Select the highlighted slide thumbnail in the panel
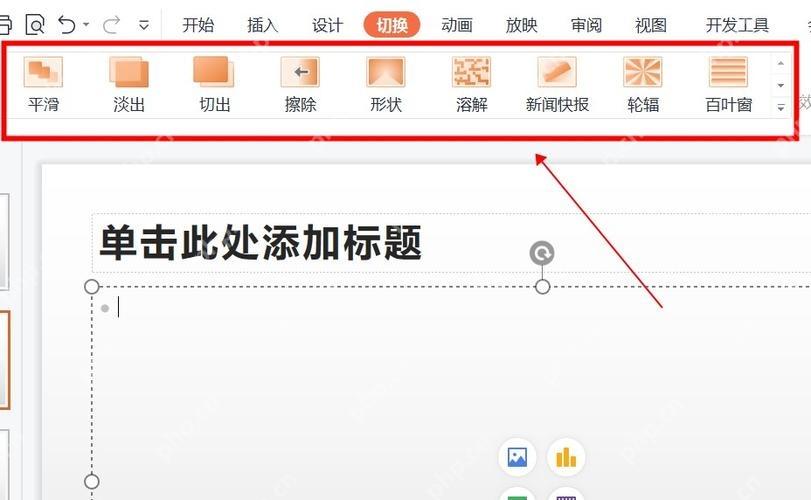This screenshot has width=811, height=500. coord(5,360)
